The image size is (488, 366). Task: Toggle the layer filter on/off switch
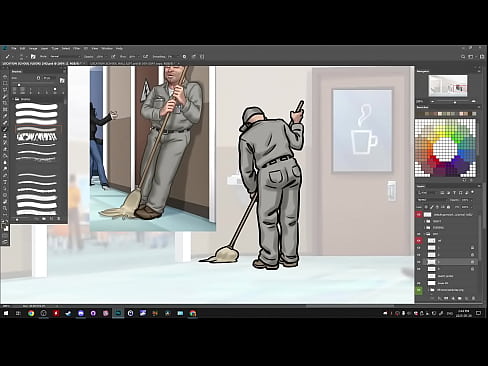pos(473,192)
